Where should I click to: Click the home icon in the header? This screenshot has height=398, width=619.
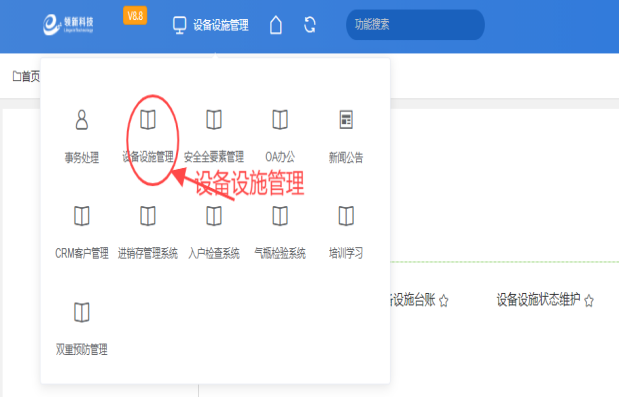click(276, 25)
